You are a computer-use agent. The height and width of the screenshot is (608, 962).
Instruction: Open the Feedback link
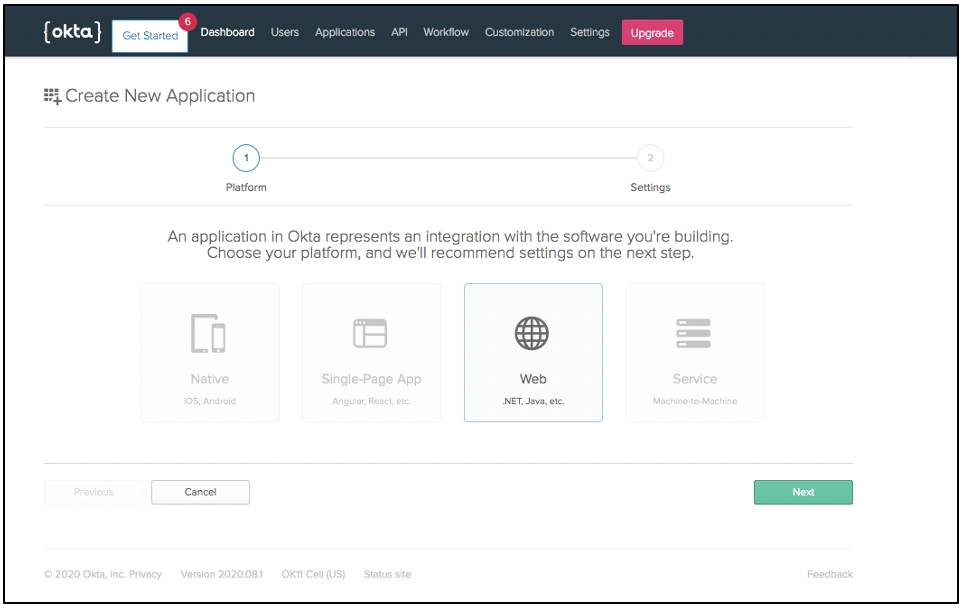[829, 574]
